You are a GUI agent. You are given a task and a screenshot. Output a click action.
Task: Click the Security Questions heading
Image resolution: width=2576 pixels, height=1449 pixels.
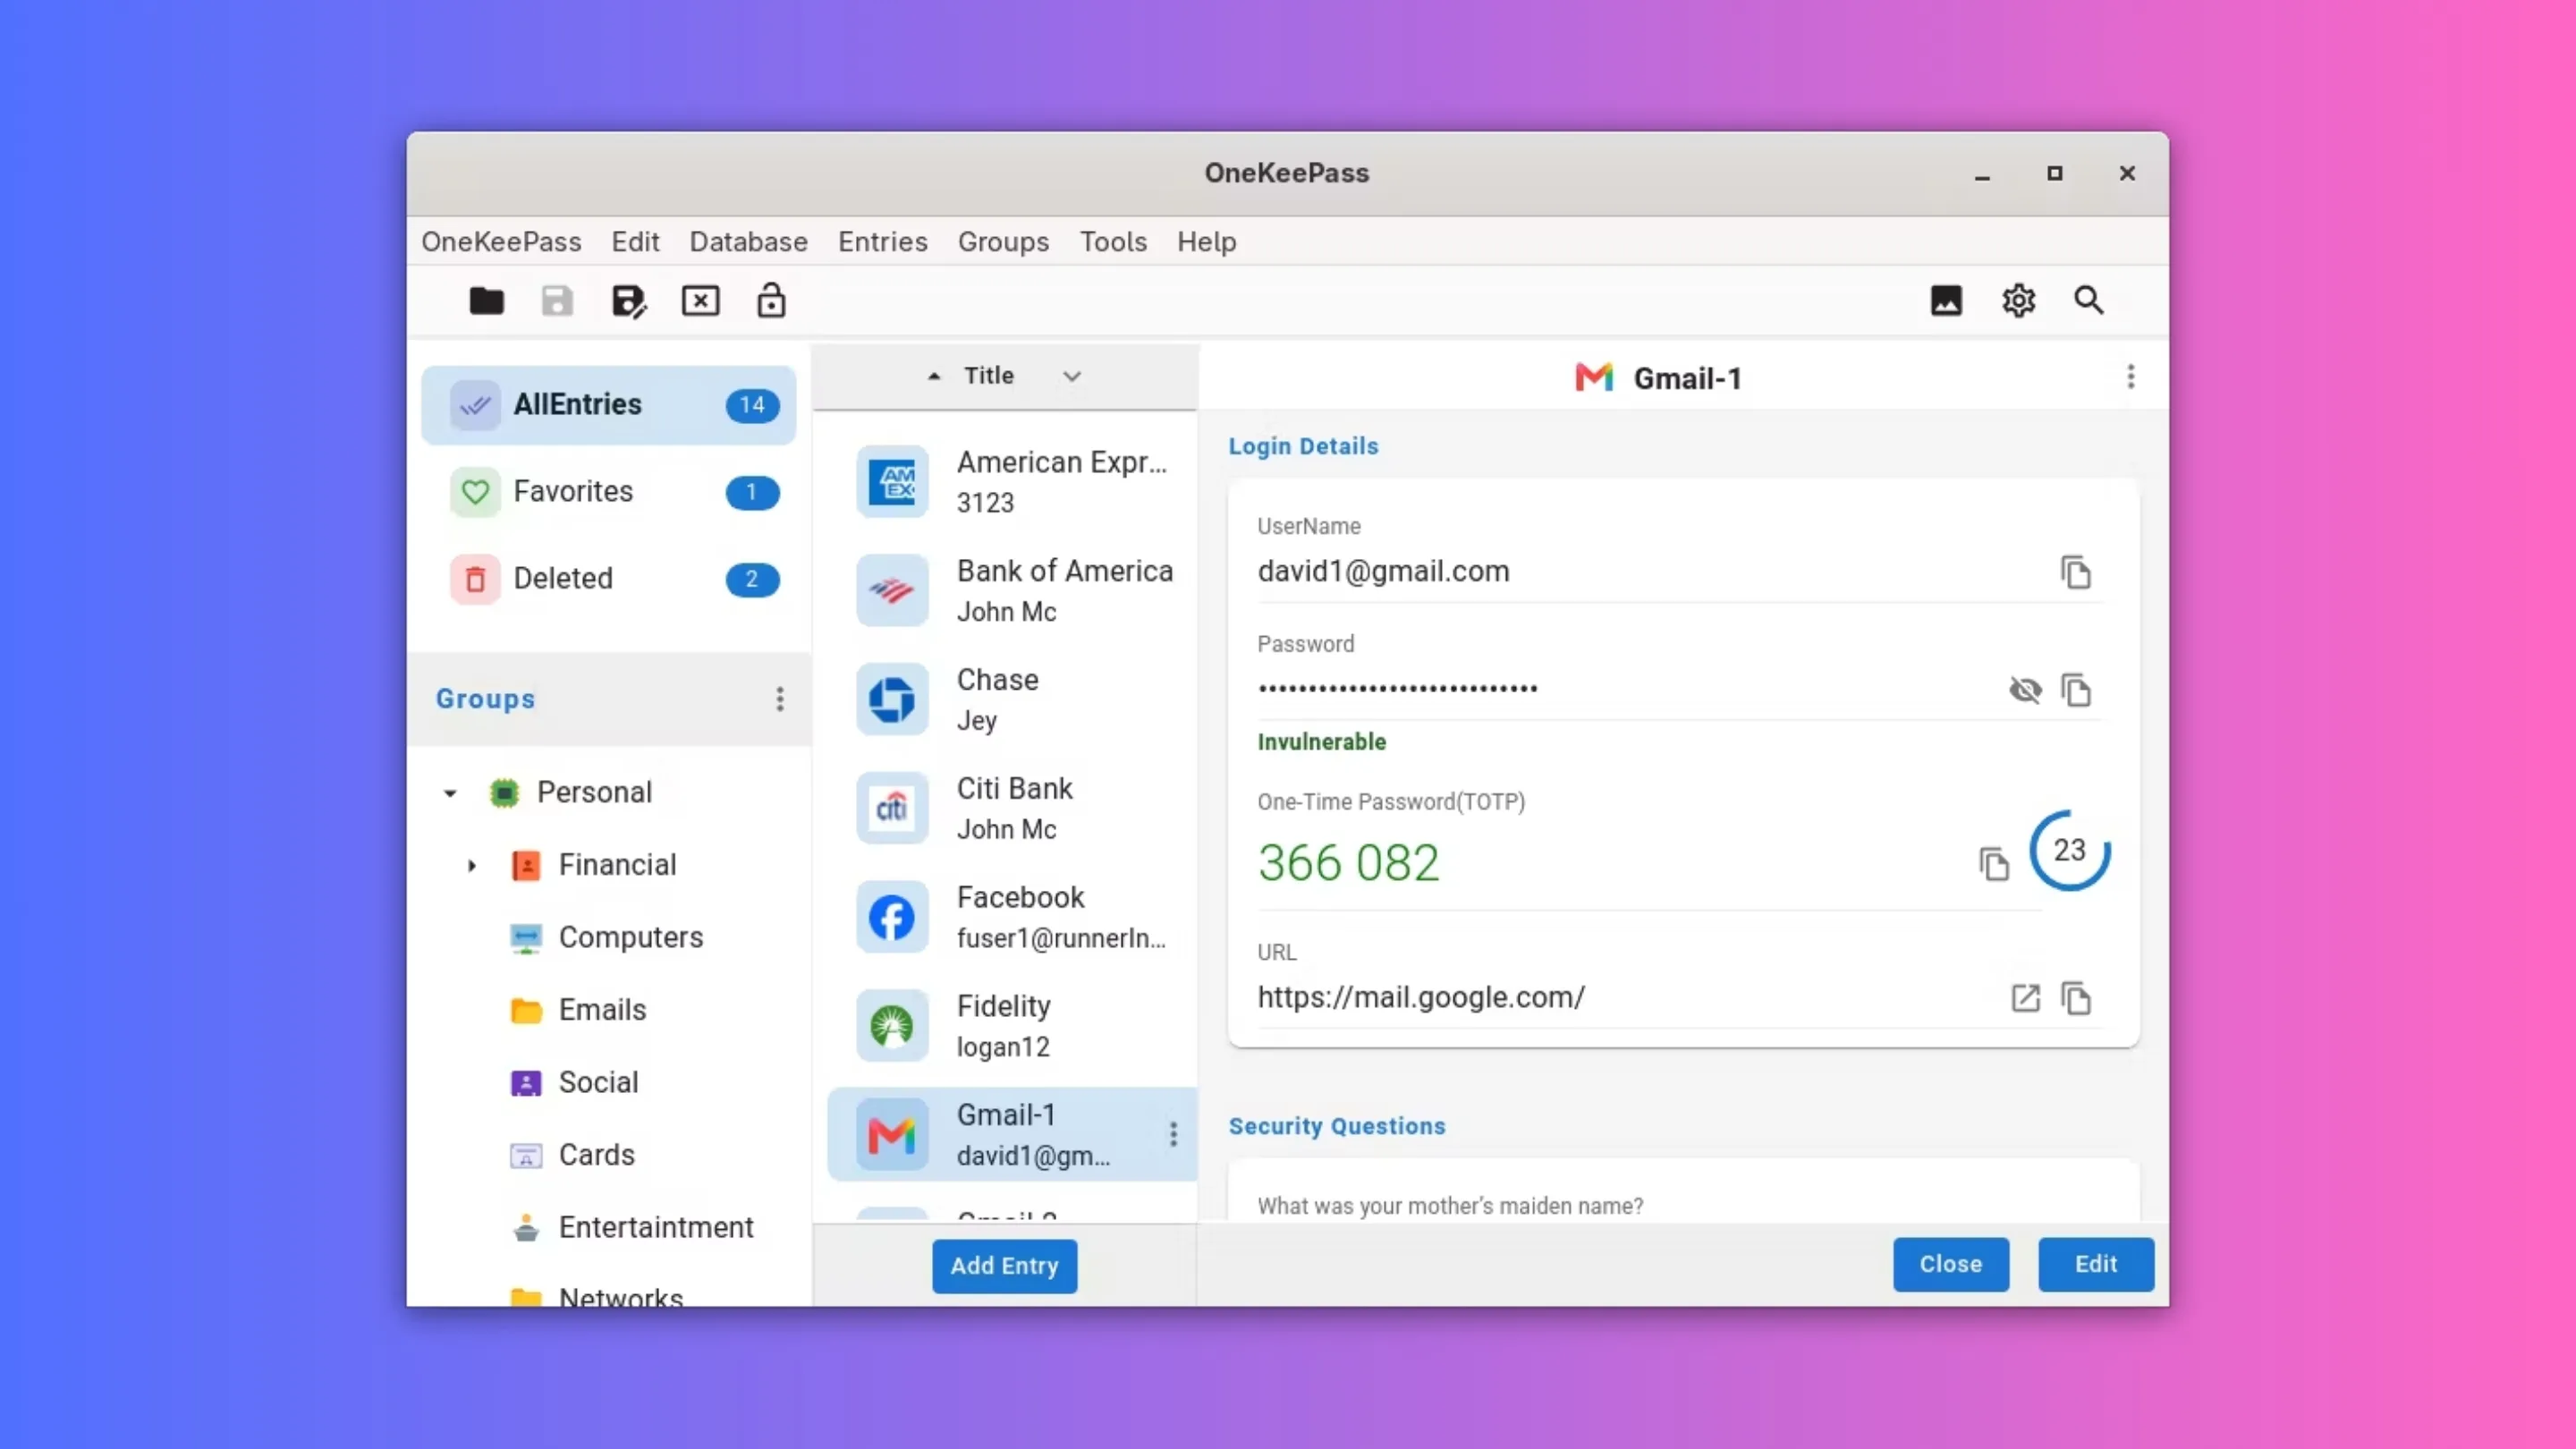1337,1126
